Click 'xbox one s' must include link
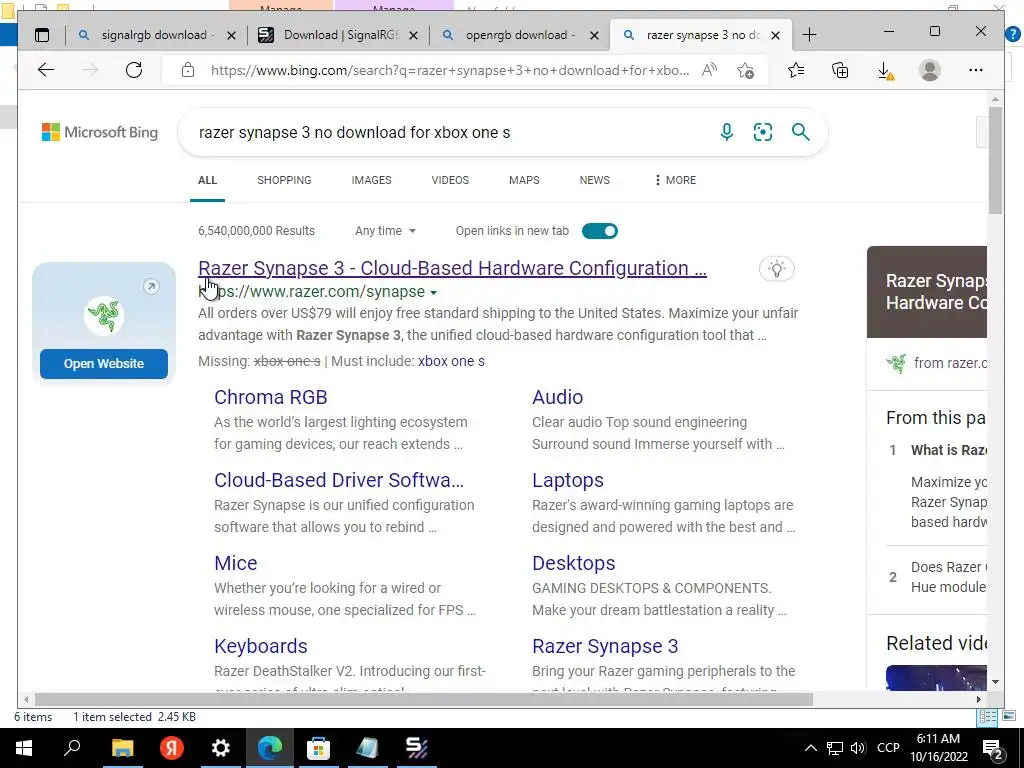This screenshot has width=1024, height=768. [x=451, y=361]
